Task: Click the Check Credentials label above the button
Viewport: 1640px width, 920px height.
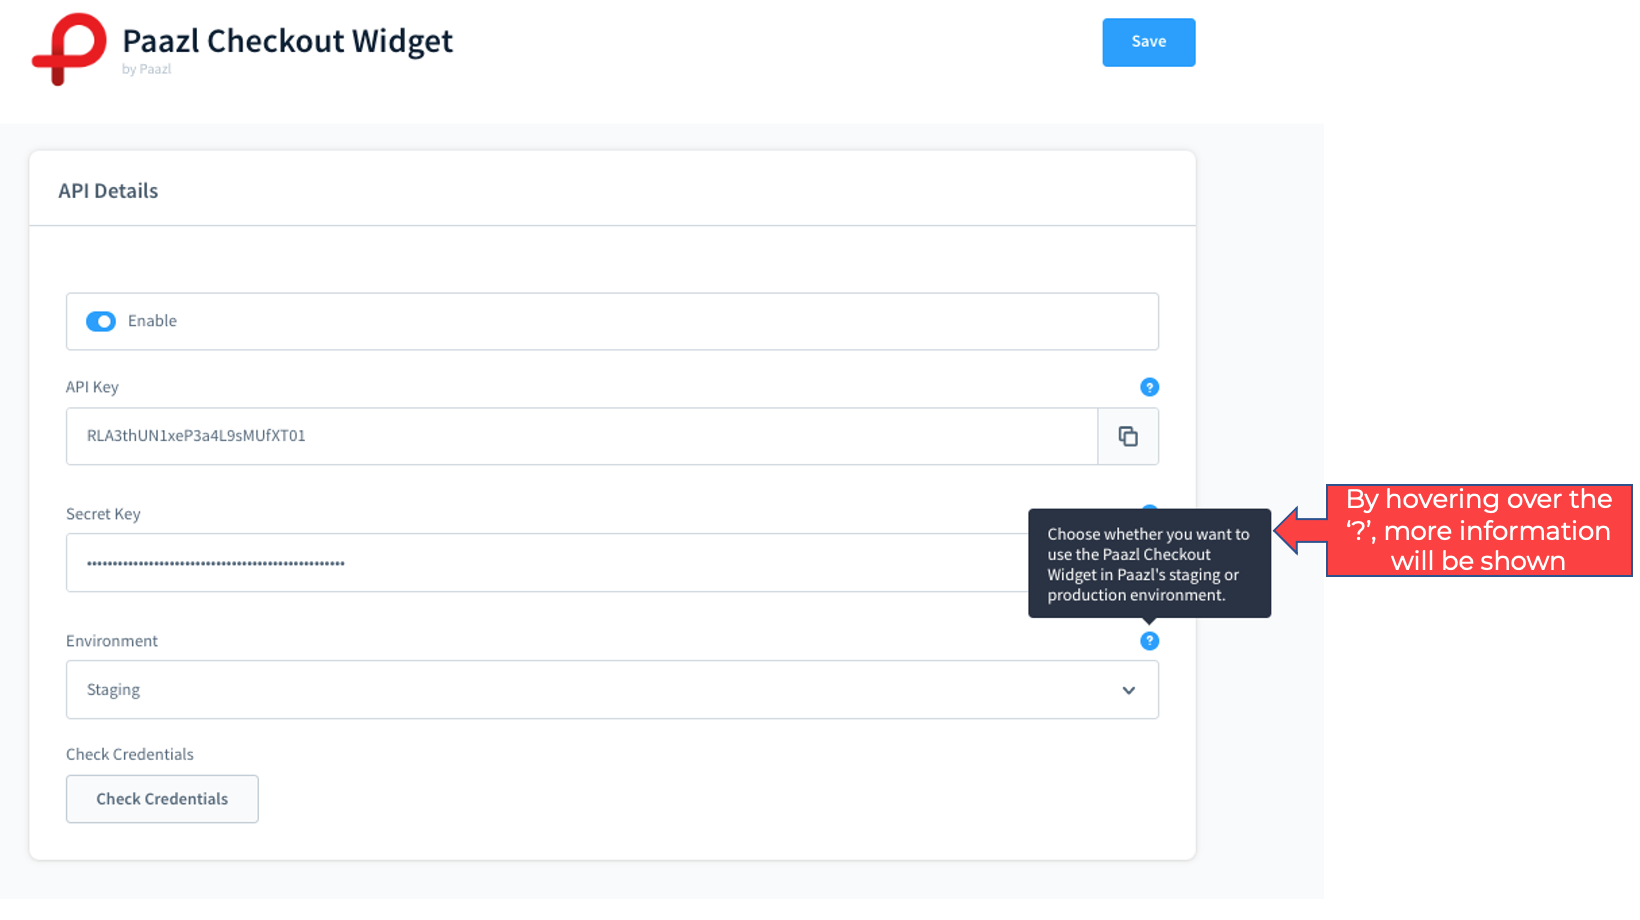Action: 130,754
